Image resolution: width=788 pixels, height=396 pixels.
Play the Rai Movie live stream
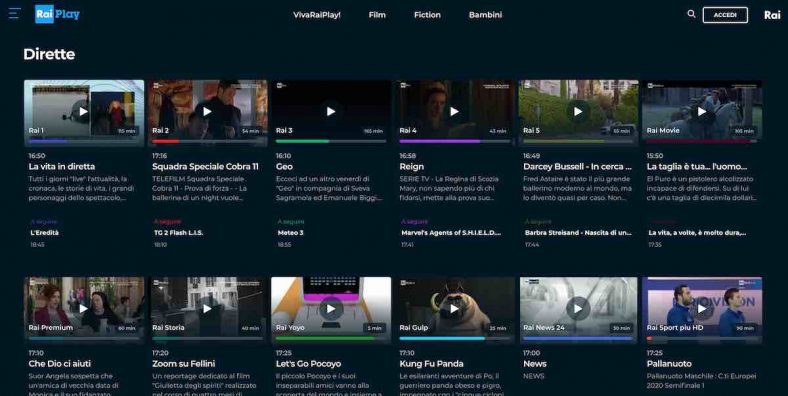point(702,112)
